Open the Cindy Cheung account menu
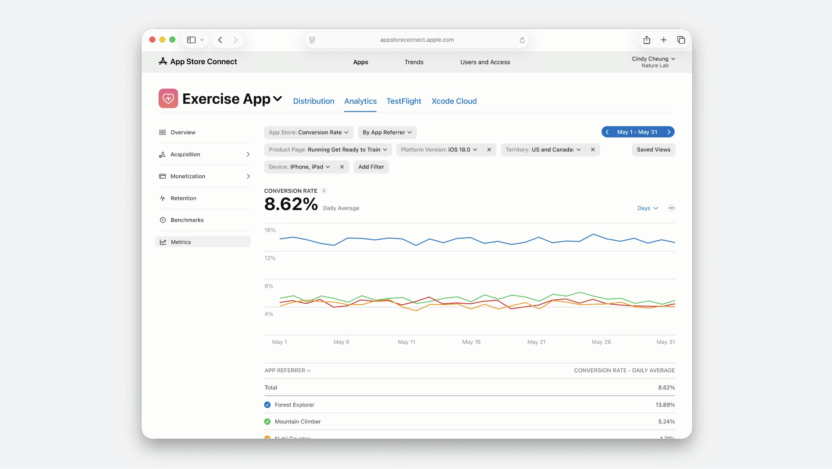832x469 pixels. point(653,62)
